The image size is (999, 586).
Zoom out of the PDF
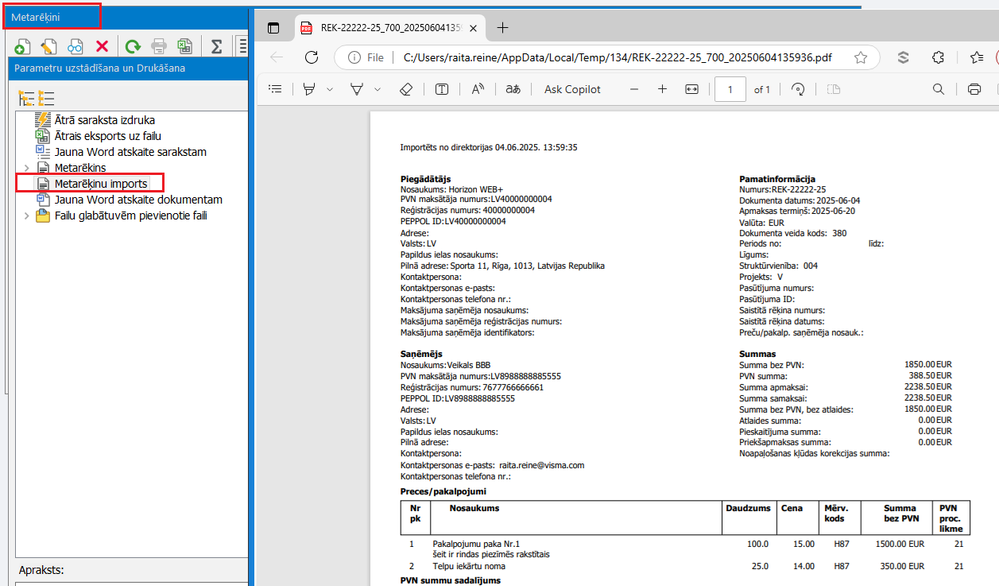634,89
